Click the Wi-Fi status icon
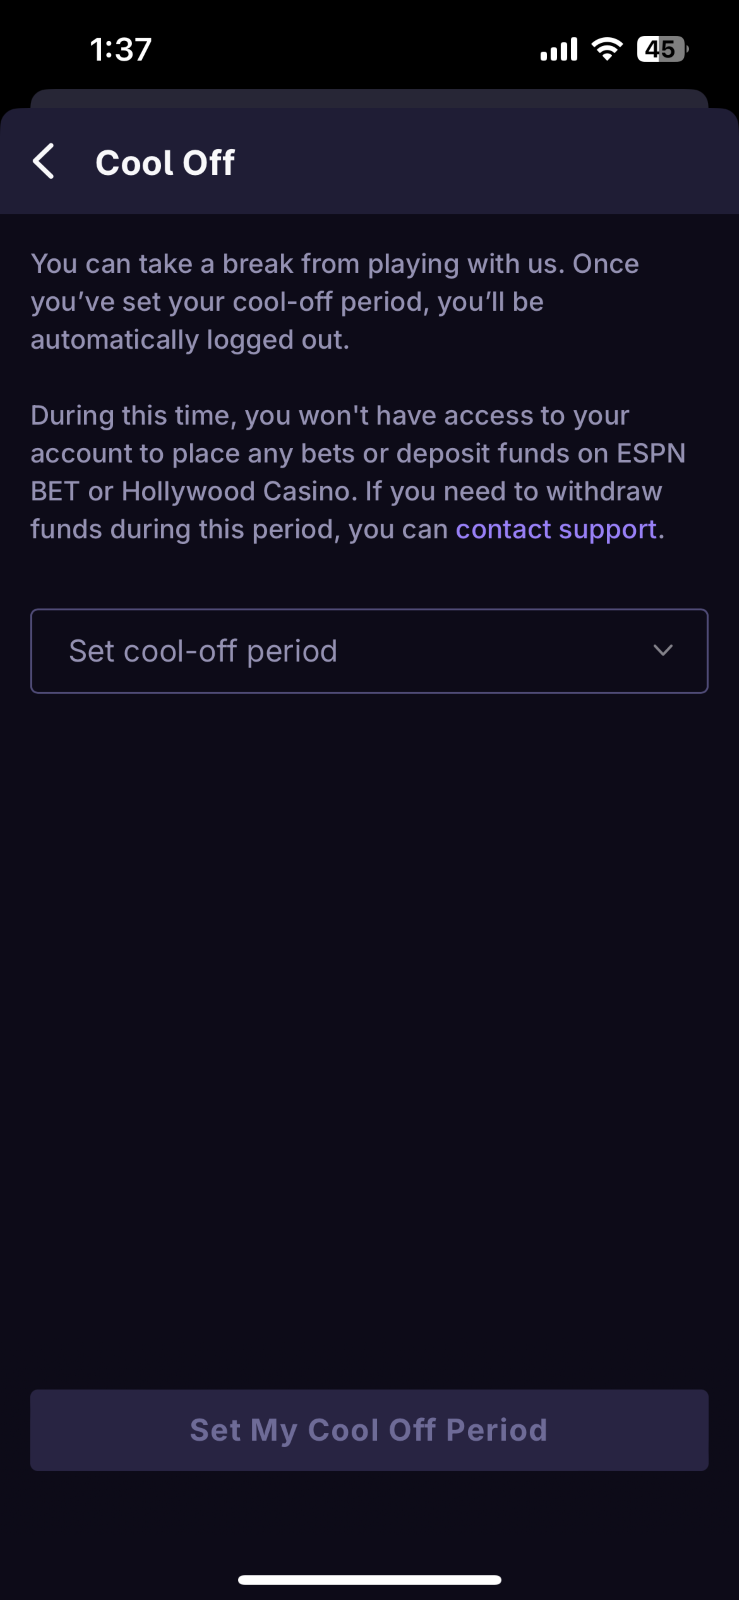Screen dimensions: 739x1600 (x=606, y=48)
